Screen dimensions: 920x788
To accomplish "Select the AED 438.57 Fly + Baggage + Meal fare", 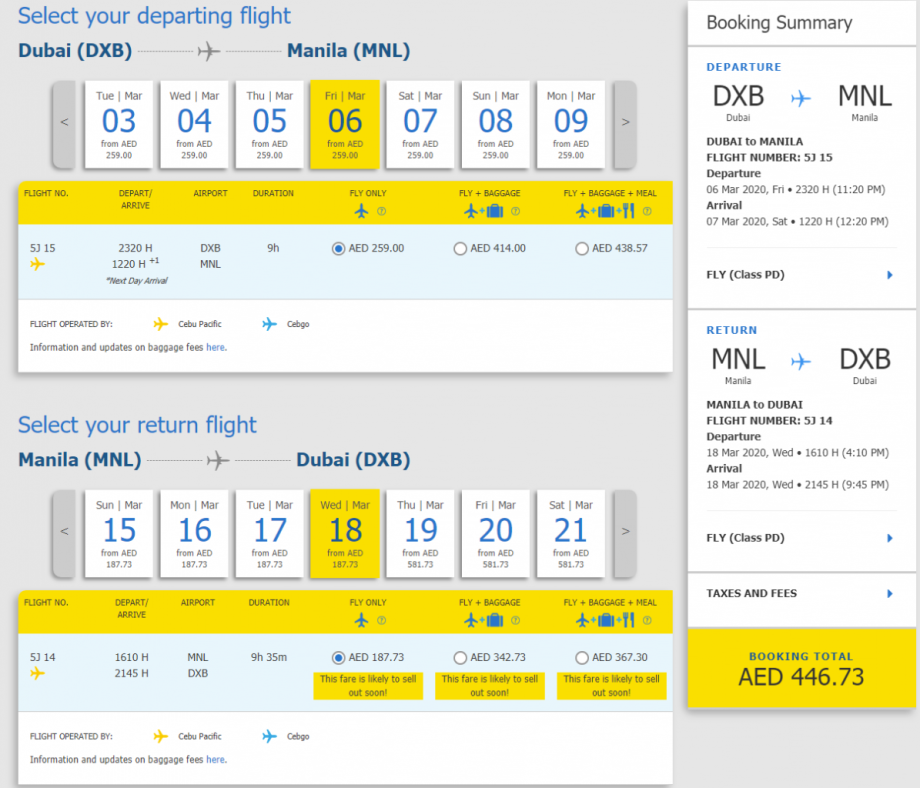I will point(582,249).
